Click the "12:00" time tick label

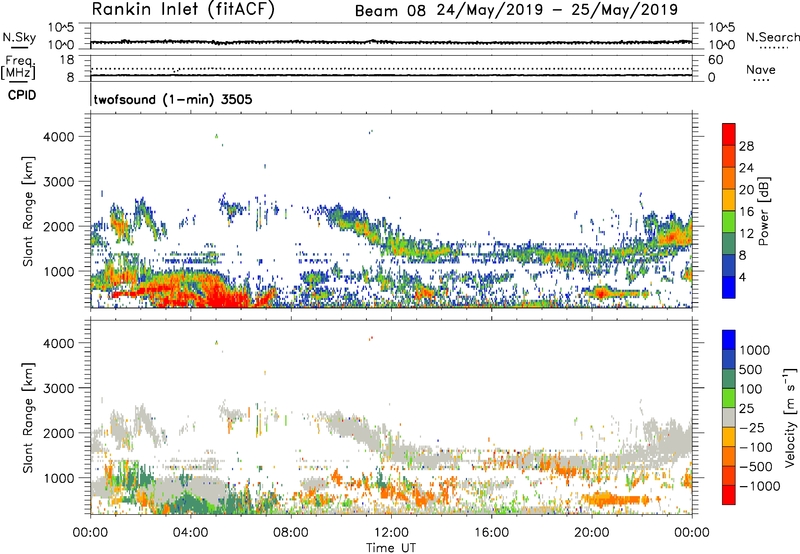[391, 533]
